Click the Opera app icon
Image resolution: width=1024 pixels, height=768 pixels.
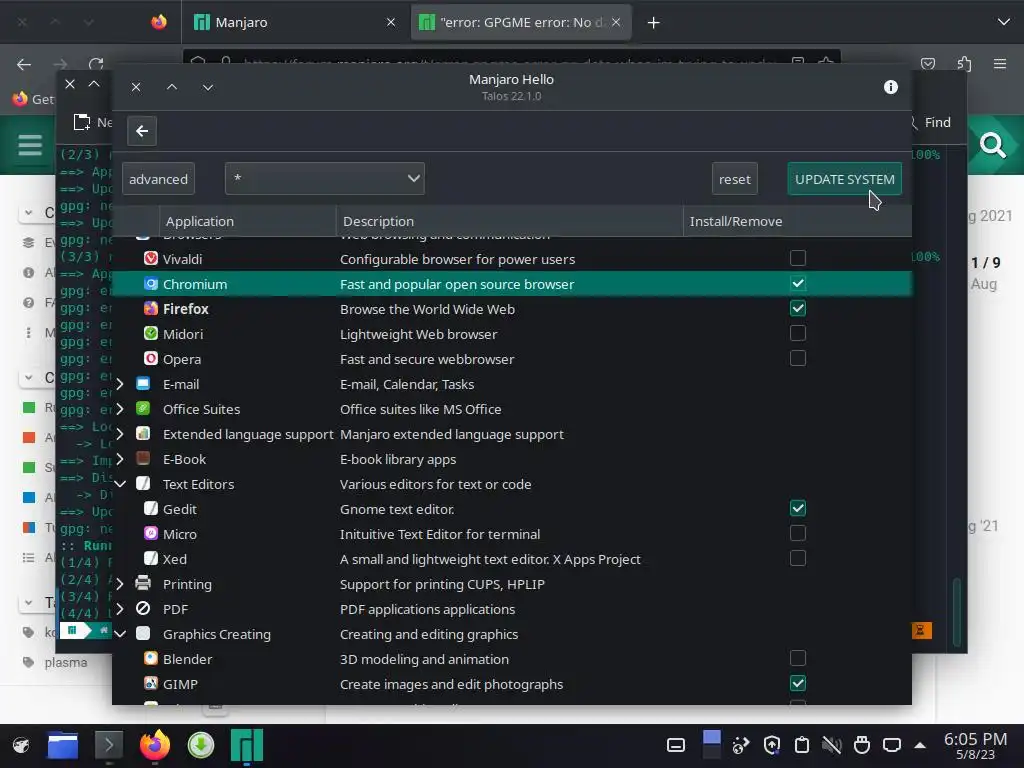(x=151, y=359)
